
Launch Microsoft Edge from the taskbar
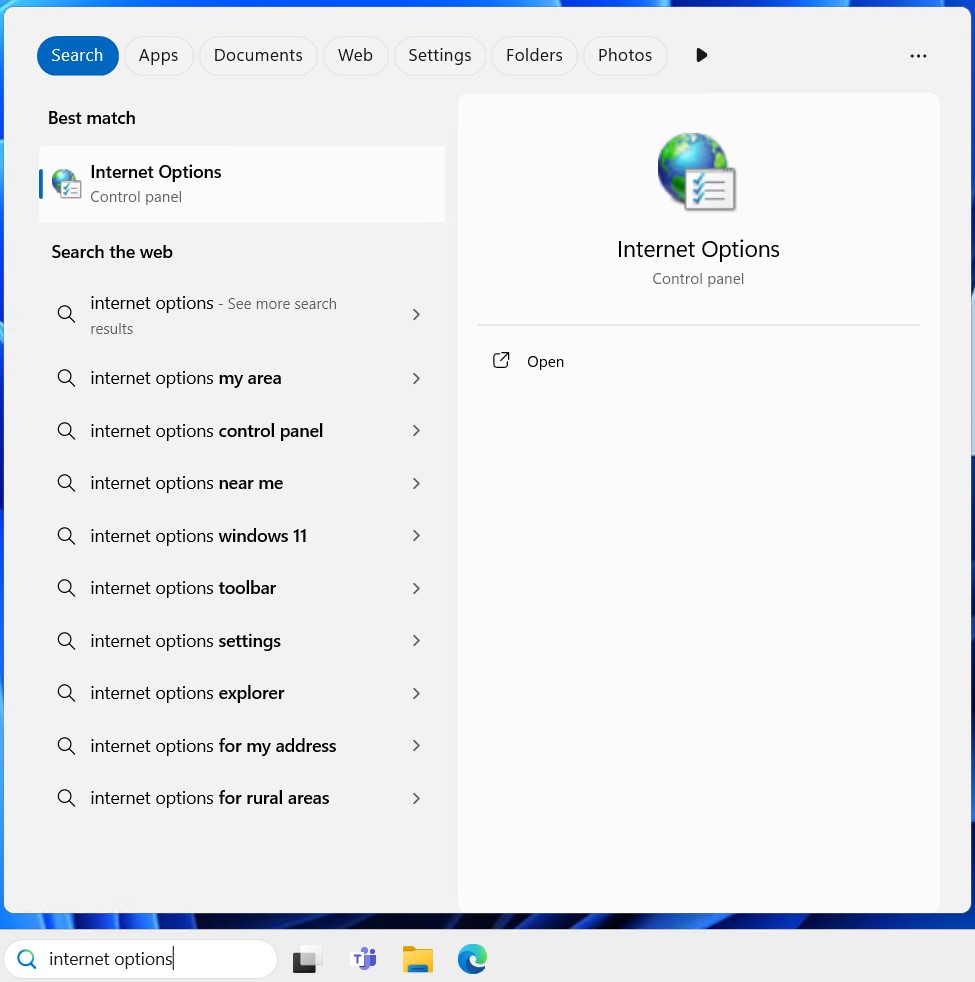472,959
